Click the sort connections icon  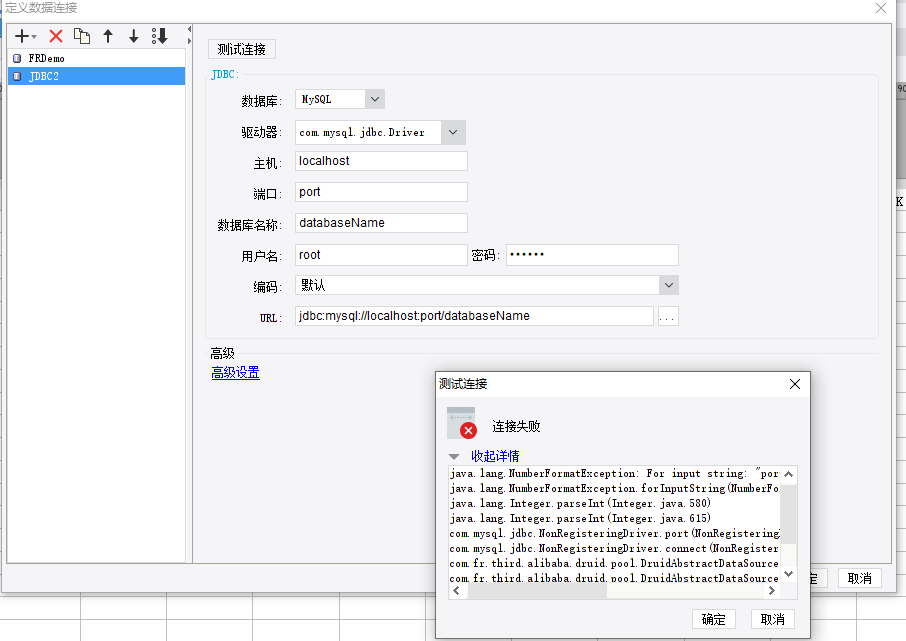160,36
